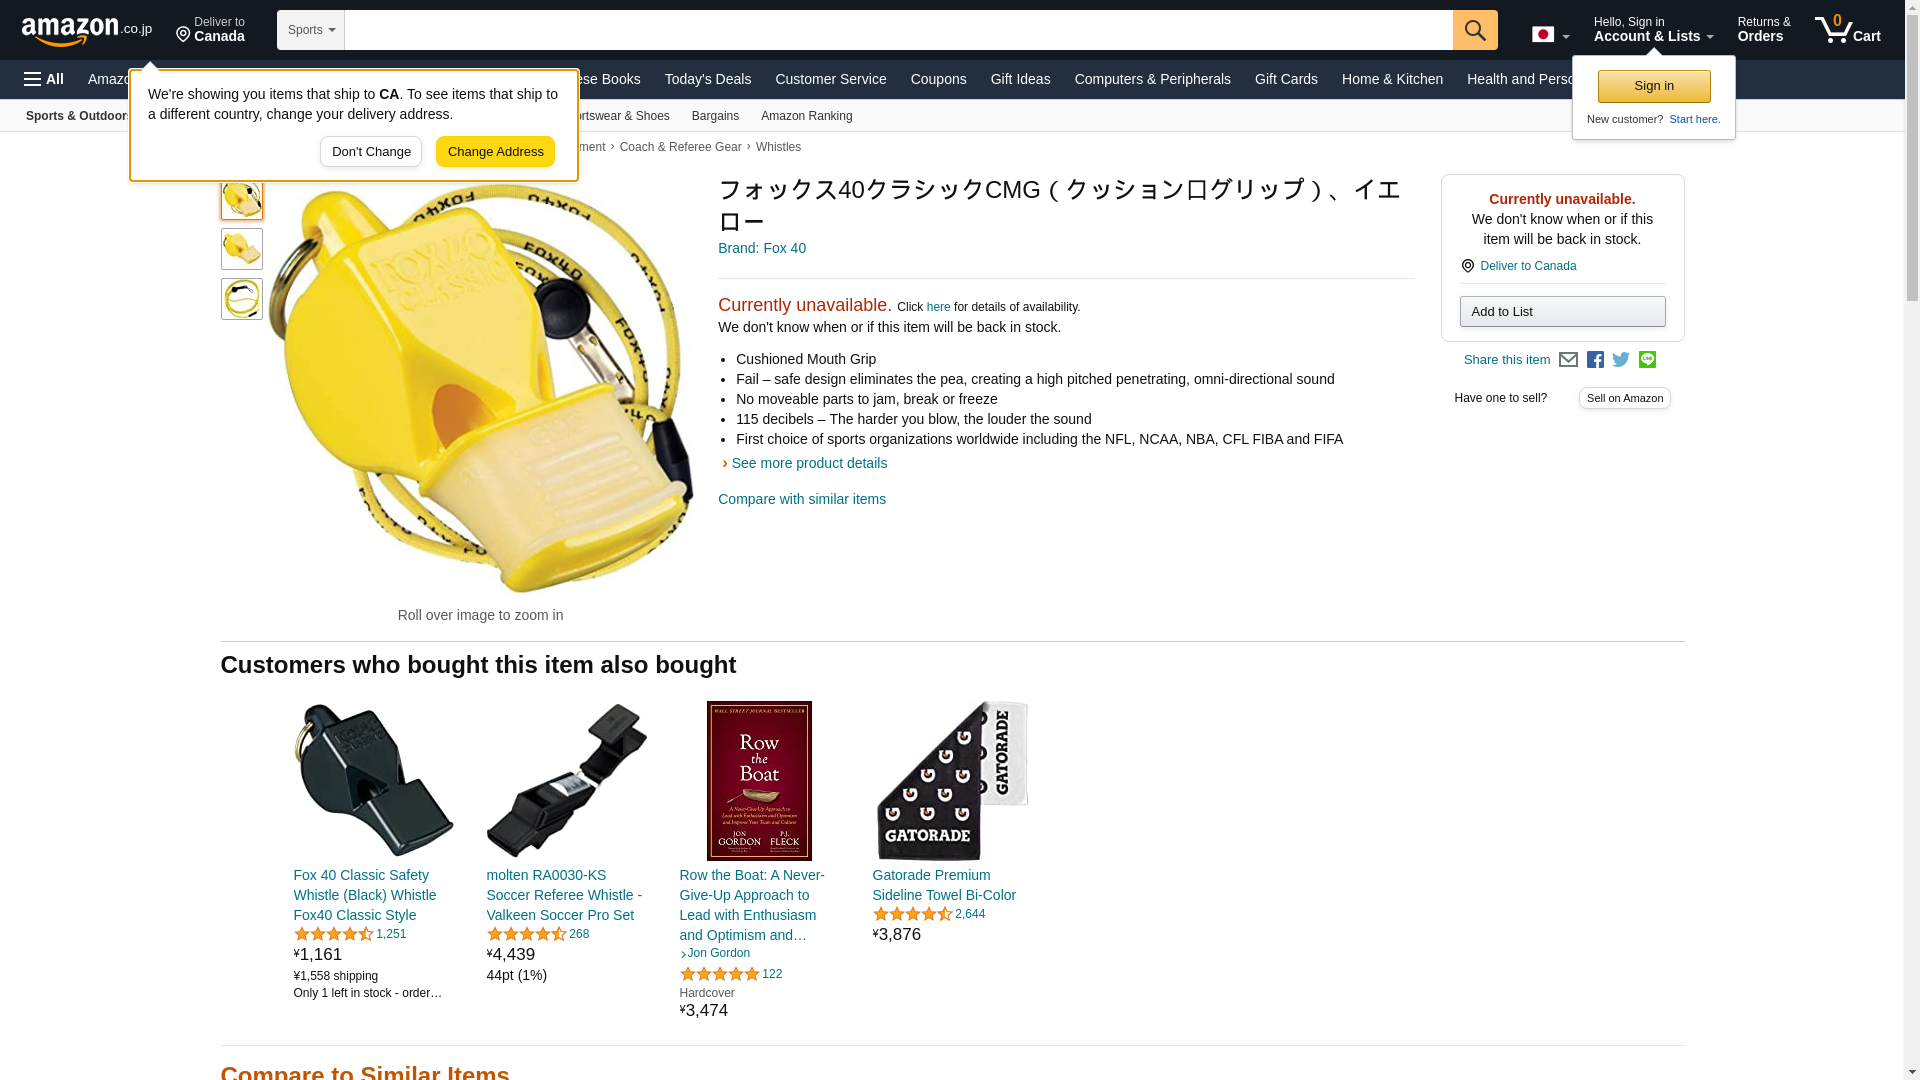
Task: Open the Japan flag language selector
Action: (x=1550, y=34)
